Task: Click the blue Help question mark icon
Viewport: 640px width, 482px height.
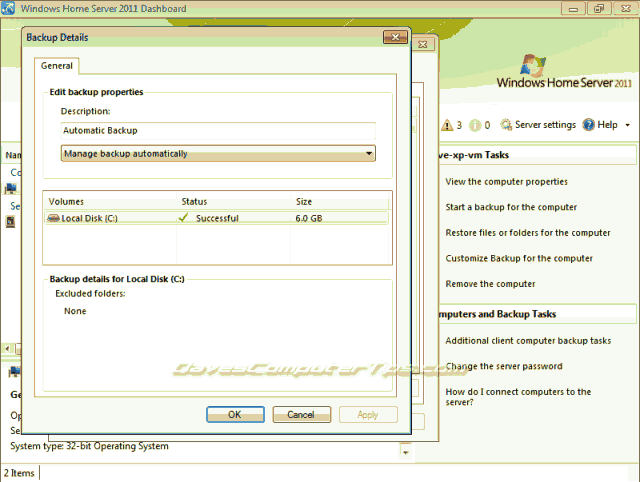Action: 589,124
